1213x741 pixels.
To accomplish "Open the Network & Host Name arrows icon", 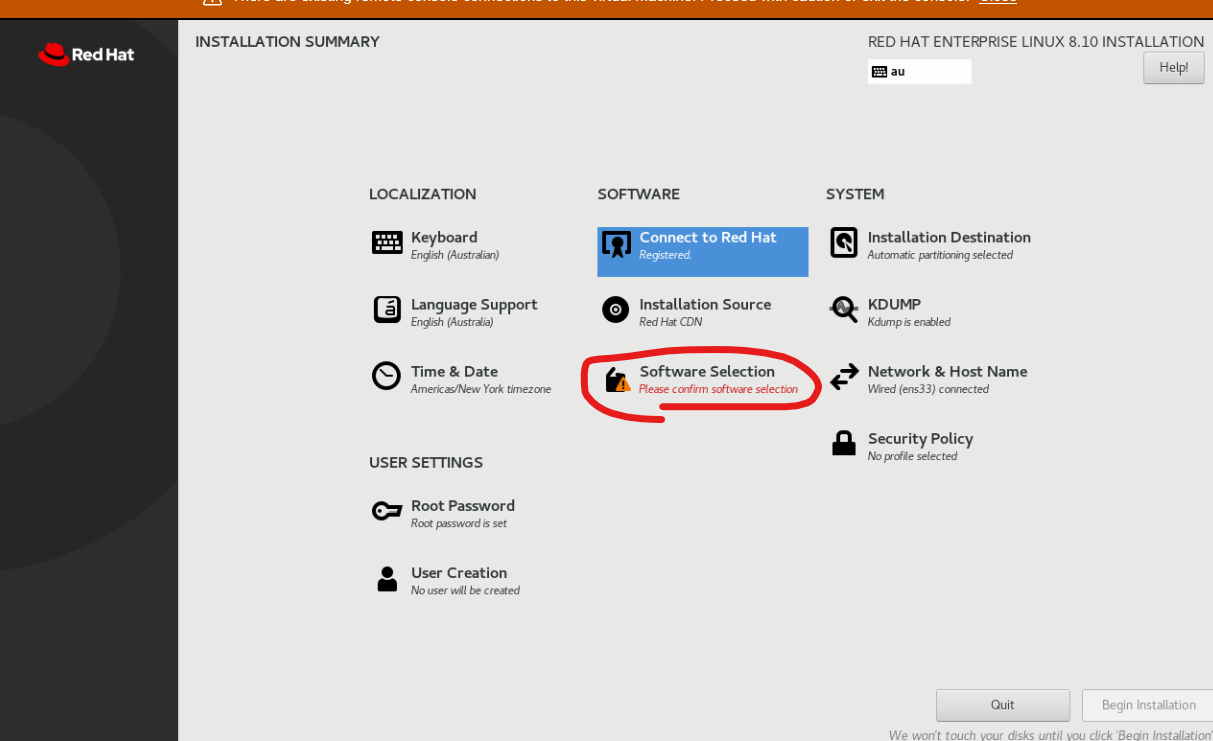I will click(844, 377).
